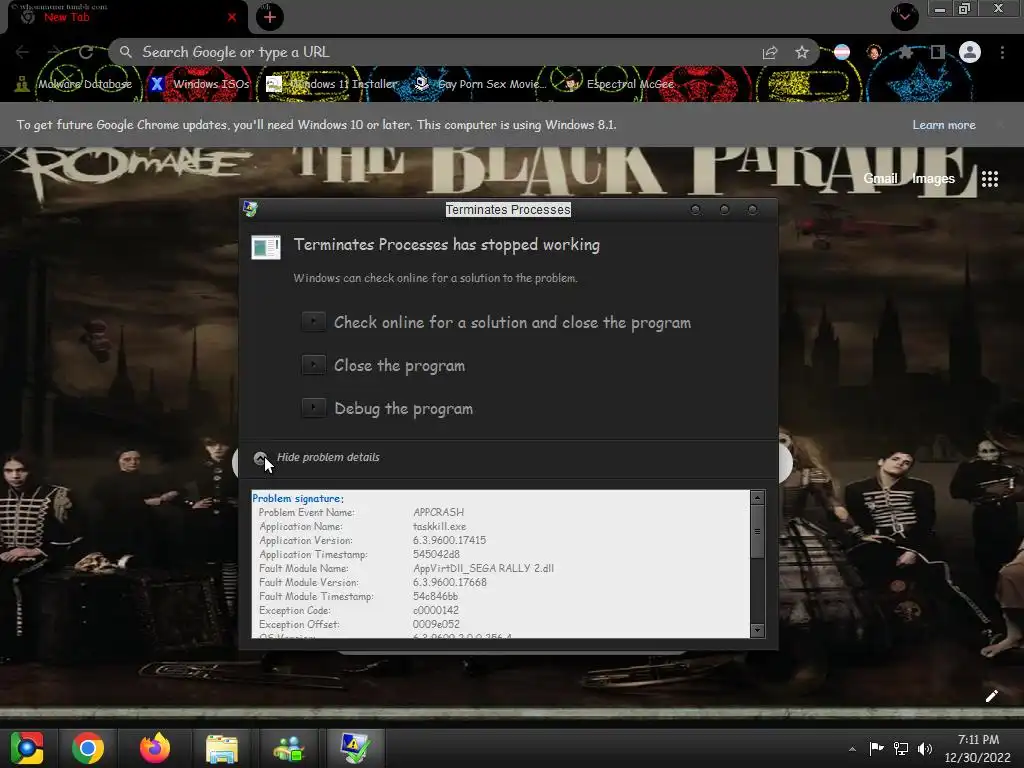Screen dimensions: 1024x768
Task: Click the customize page pencil icon
Action: pyautogui.click(x=991, y=696)
